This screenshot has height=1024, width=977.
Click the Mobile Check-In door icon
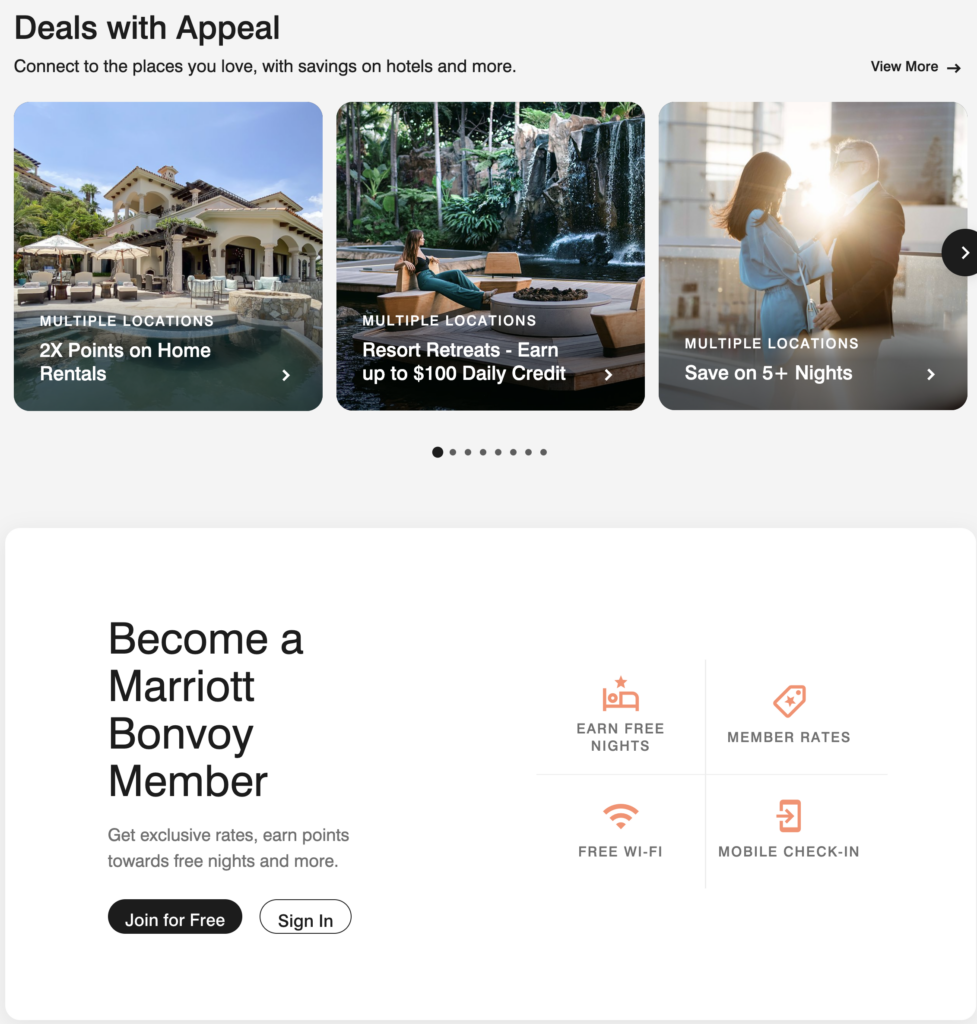tap(789, 816)
